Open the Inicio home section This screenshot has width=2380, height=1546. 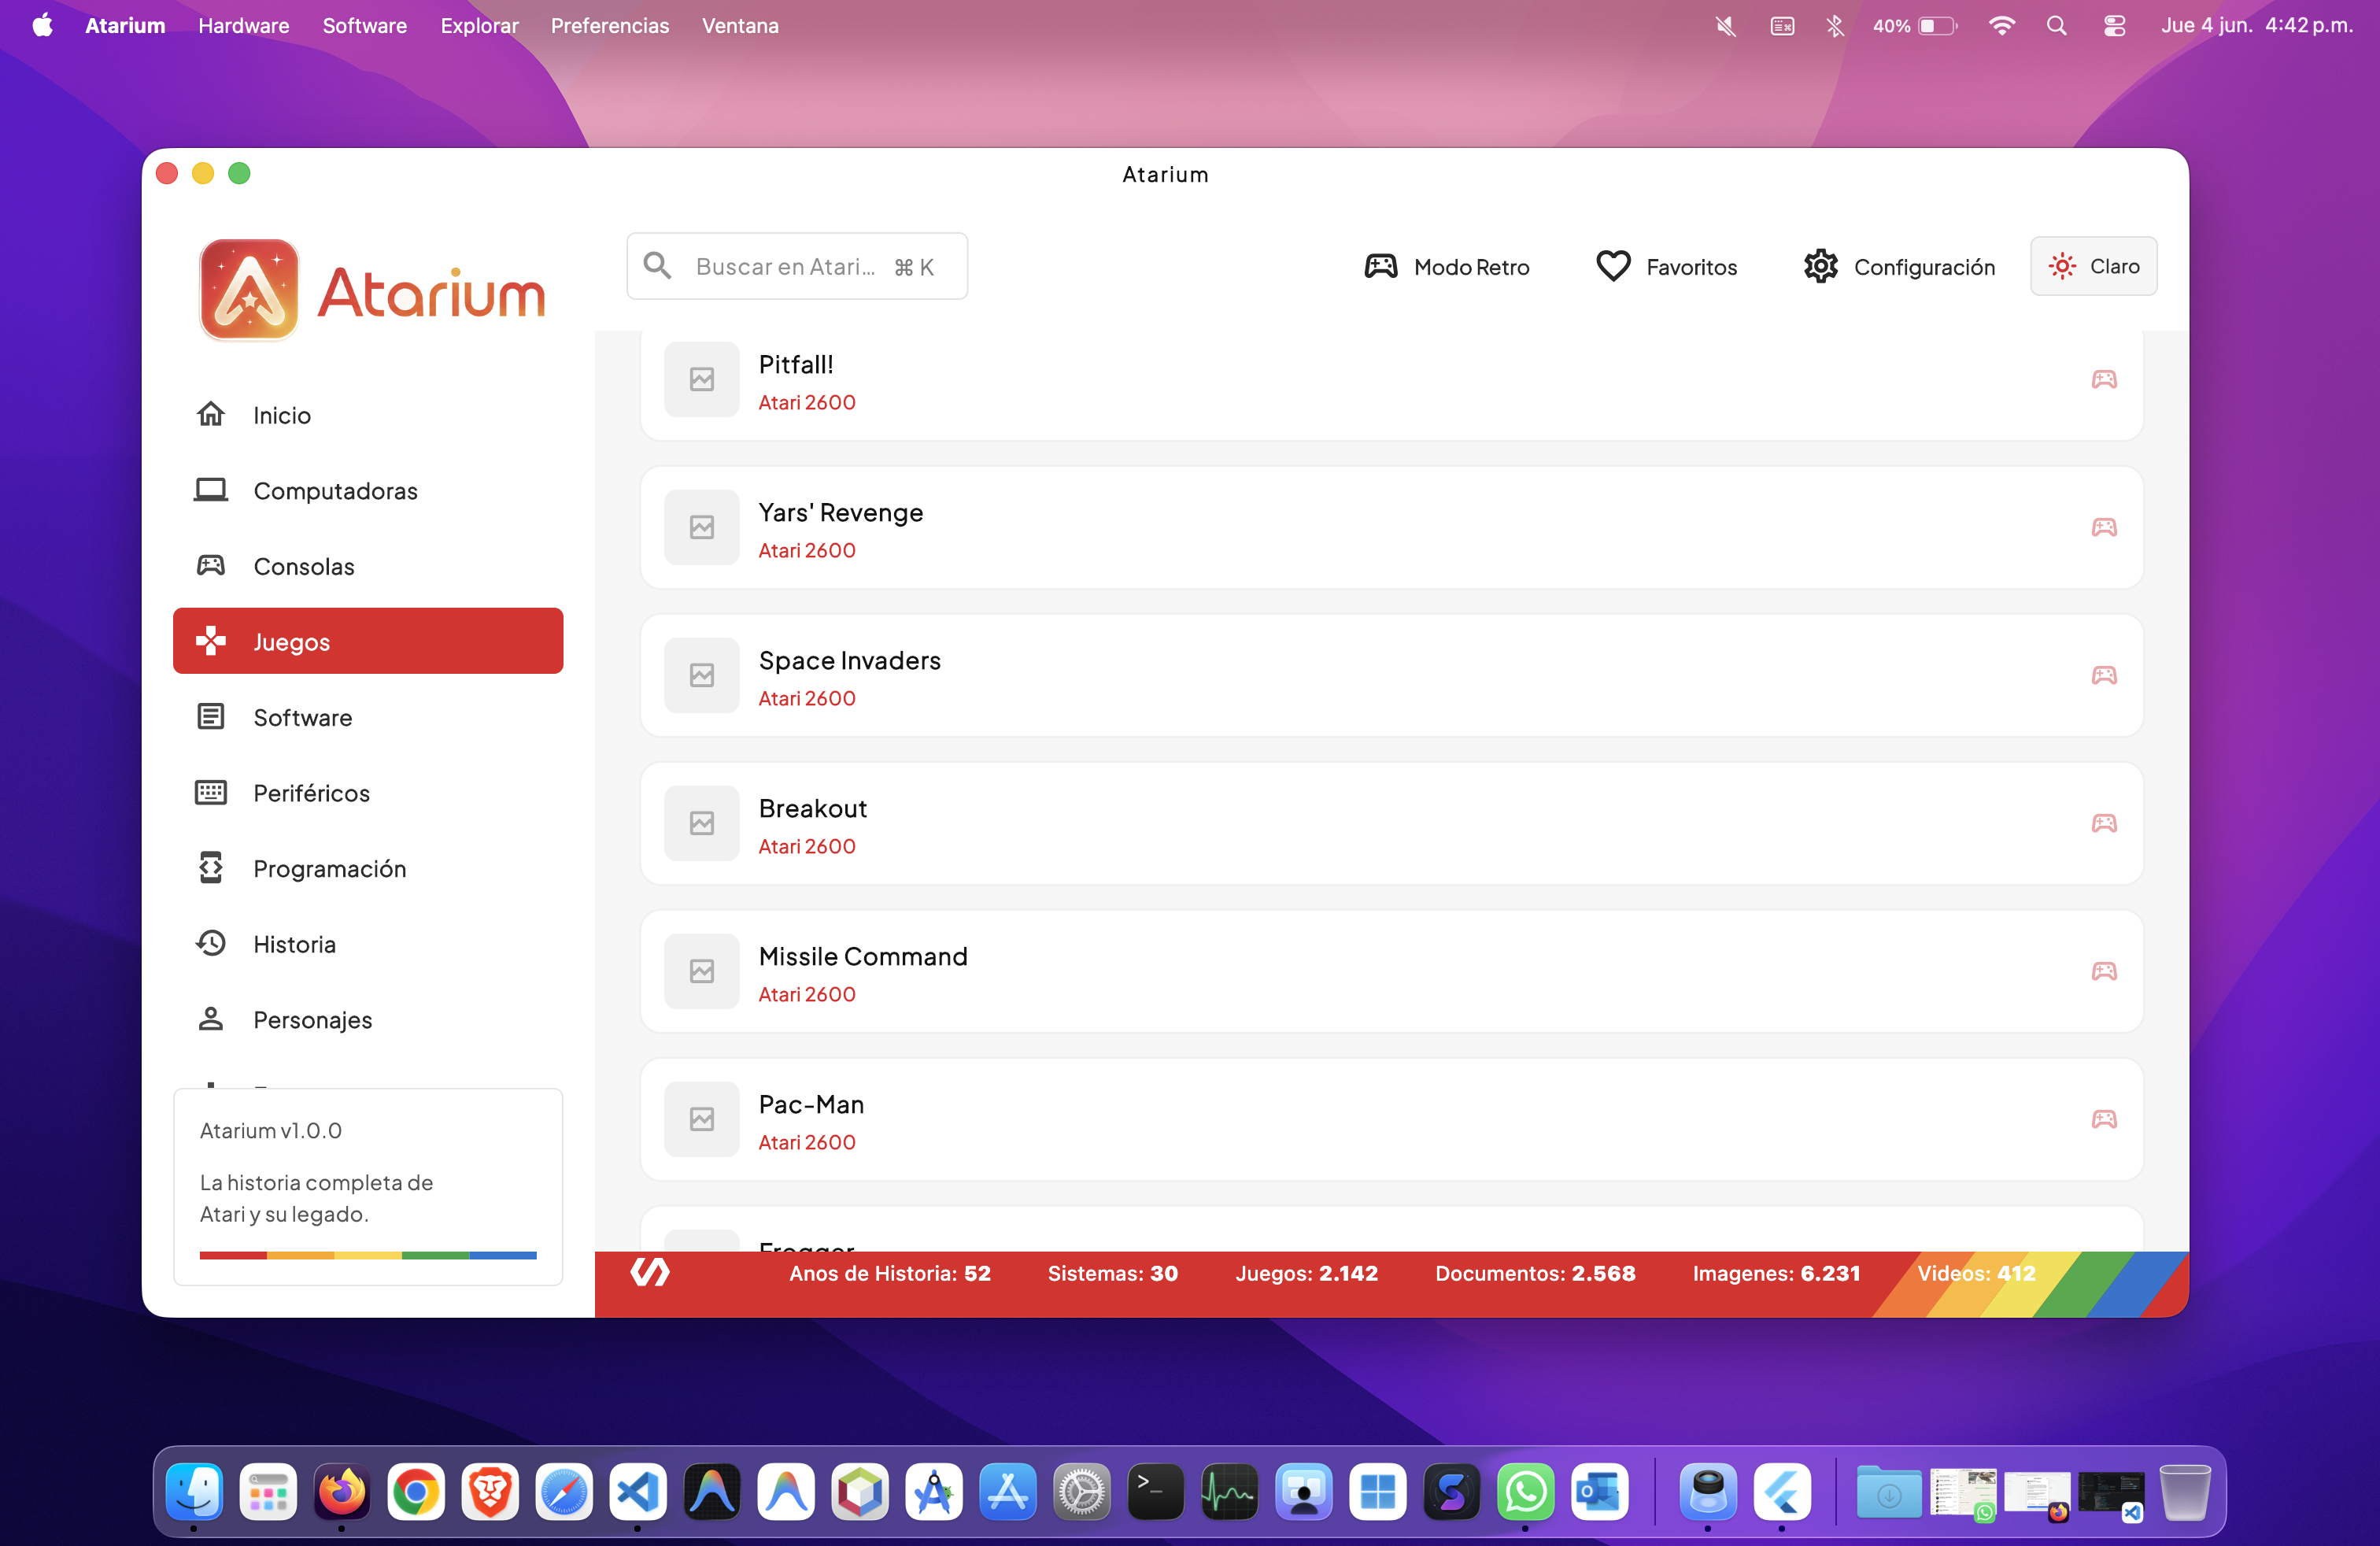click(x=367, y=415)
